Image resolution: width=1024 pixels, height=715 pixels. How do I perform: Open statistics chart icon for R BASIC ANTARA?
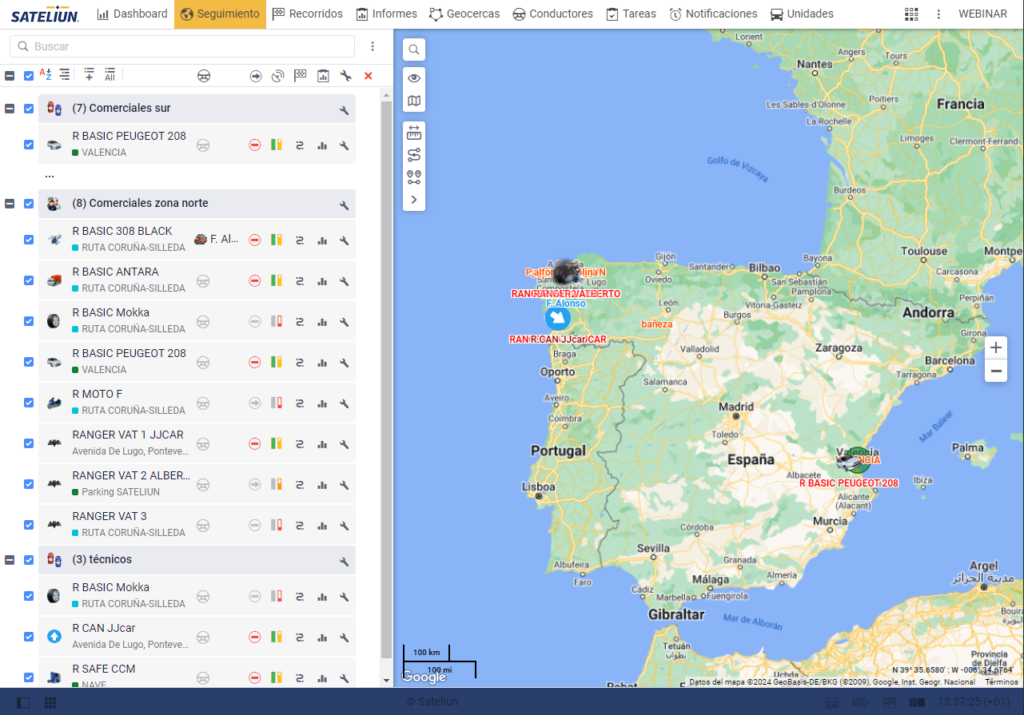(322, 281)
